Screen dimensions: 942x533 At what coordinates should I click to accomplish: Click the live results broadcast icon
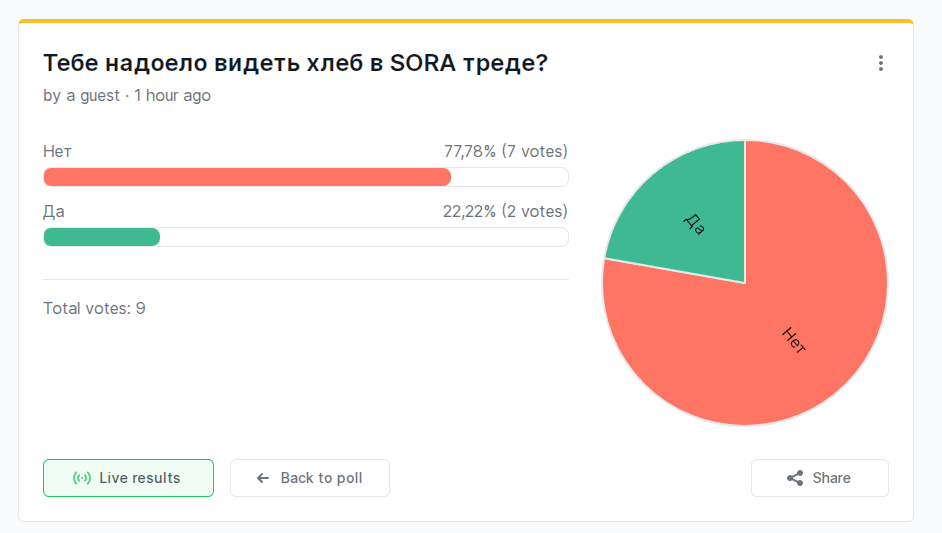tap(82, 478)
